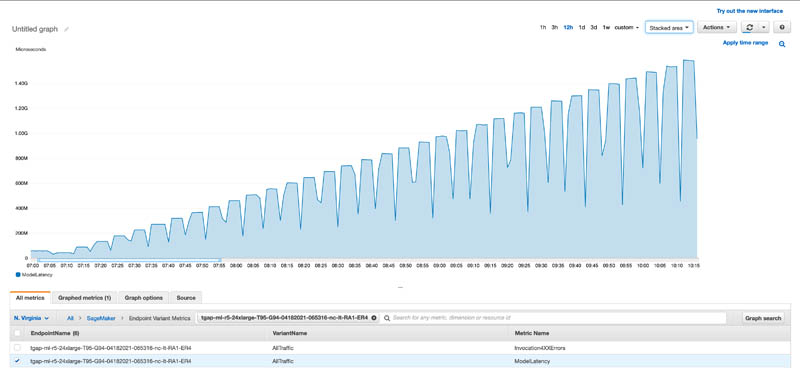Select the 1h time range
This screenshot has height=368, width=800.
pyautogui.click(x=543, y=28)
